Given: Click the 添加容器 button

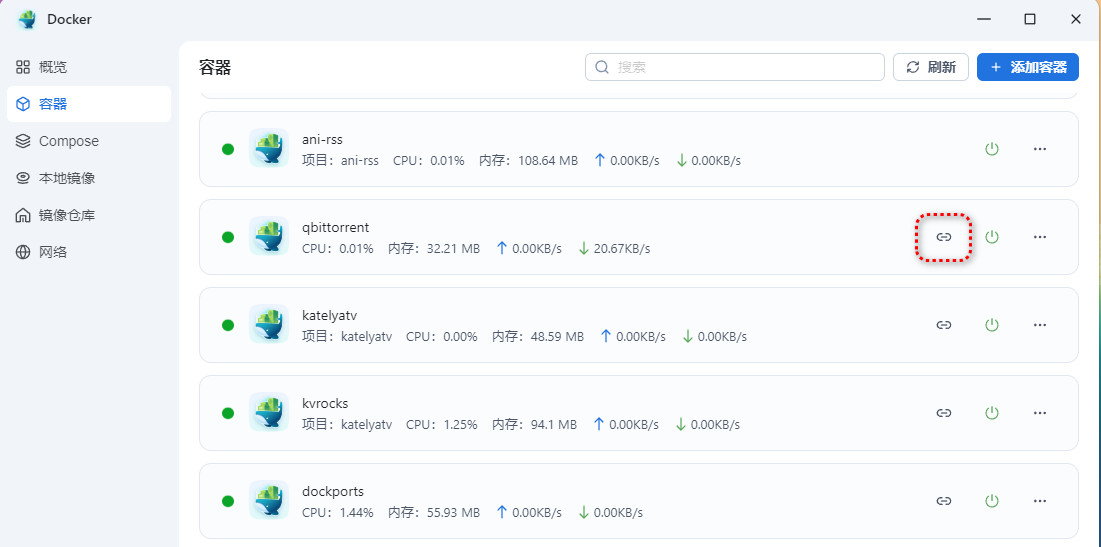Looking at the screenshot, I should tap(1027, 67).
